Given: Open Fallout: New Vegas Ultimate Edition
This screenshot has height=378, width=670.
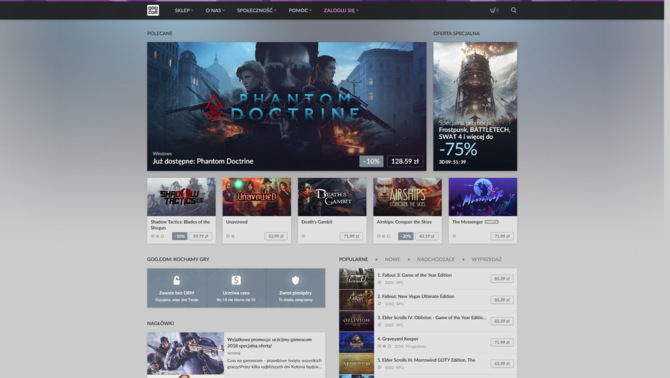Looking at the screenshot, I should click(428, 300).
